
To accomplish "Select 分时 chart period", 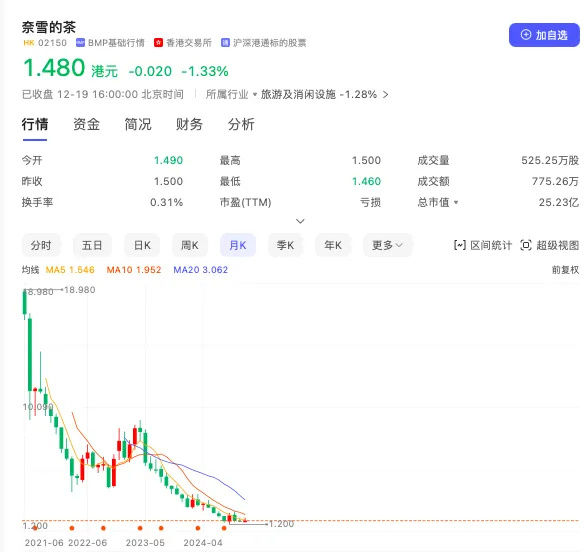I will tap(41, 245).
